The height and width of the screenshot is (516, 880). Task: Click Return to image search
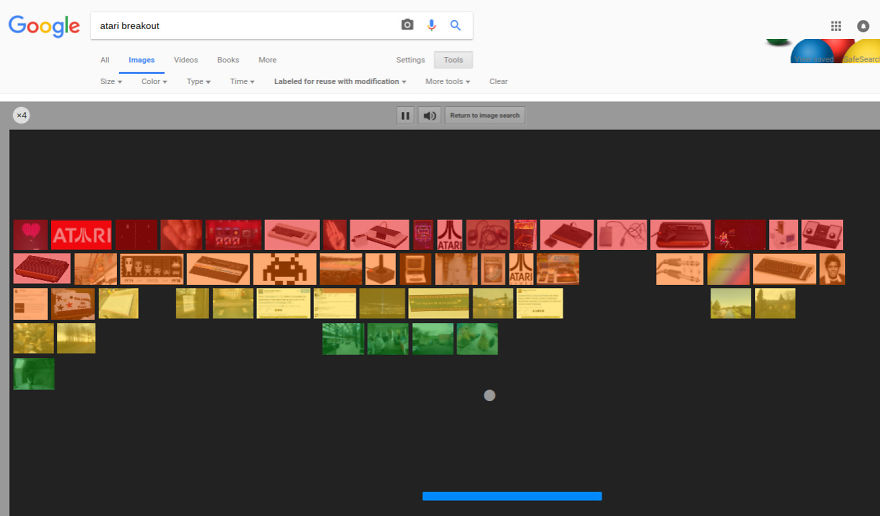pyautogui.click(x=485, y=116)
